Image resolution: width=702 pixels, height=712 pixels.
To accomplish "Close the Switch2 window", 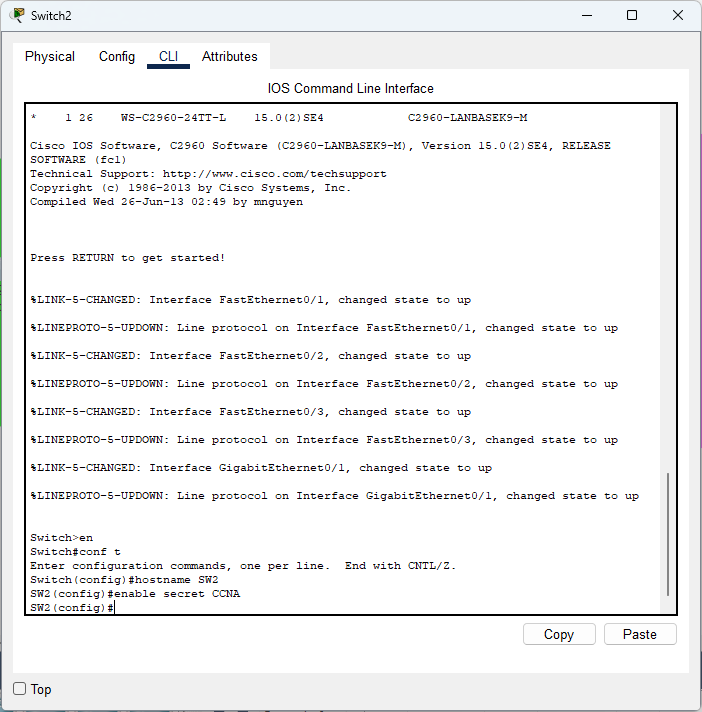I will pos(678,15).
